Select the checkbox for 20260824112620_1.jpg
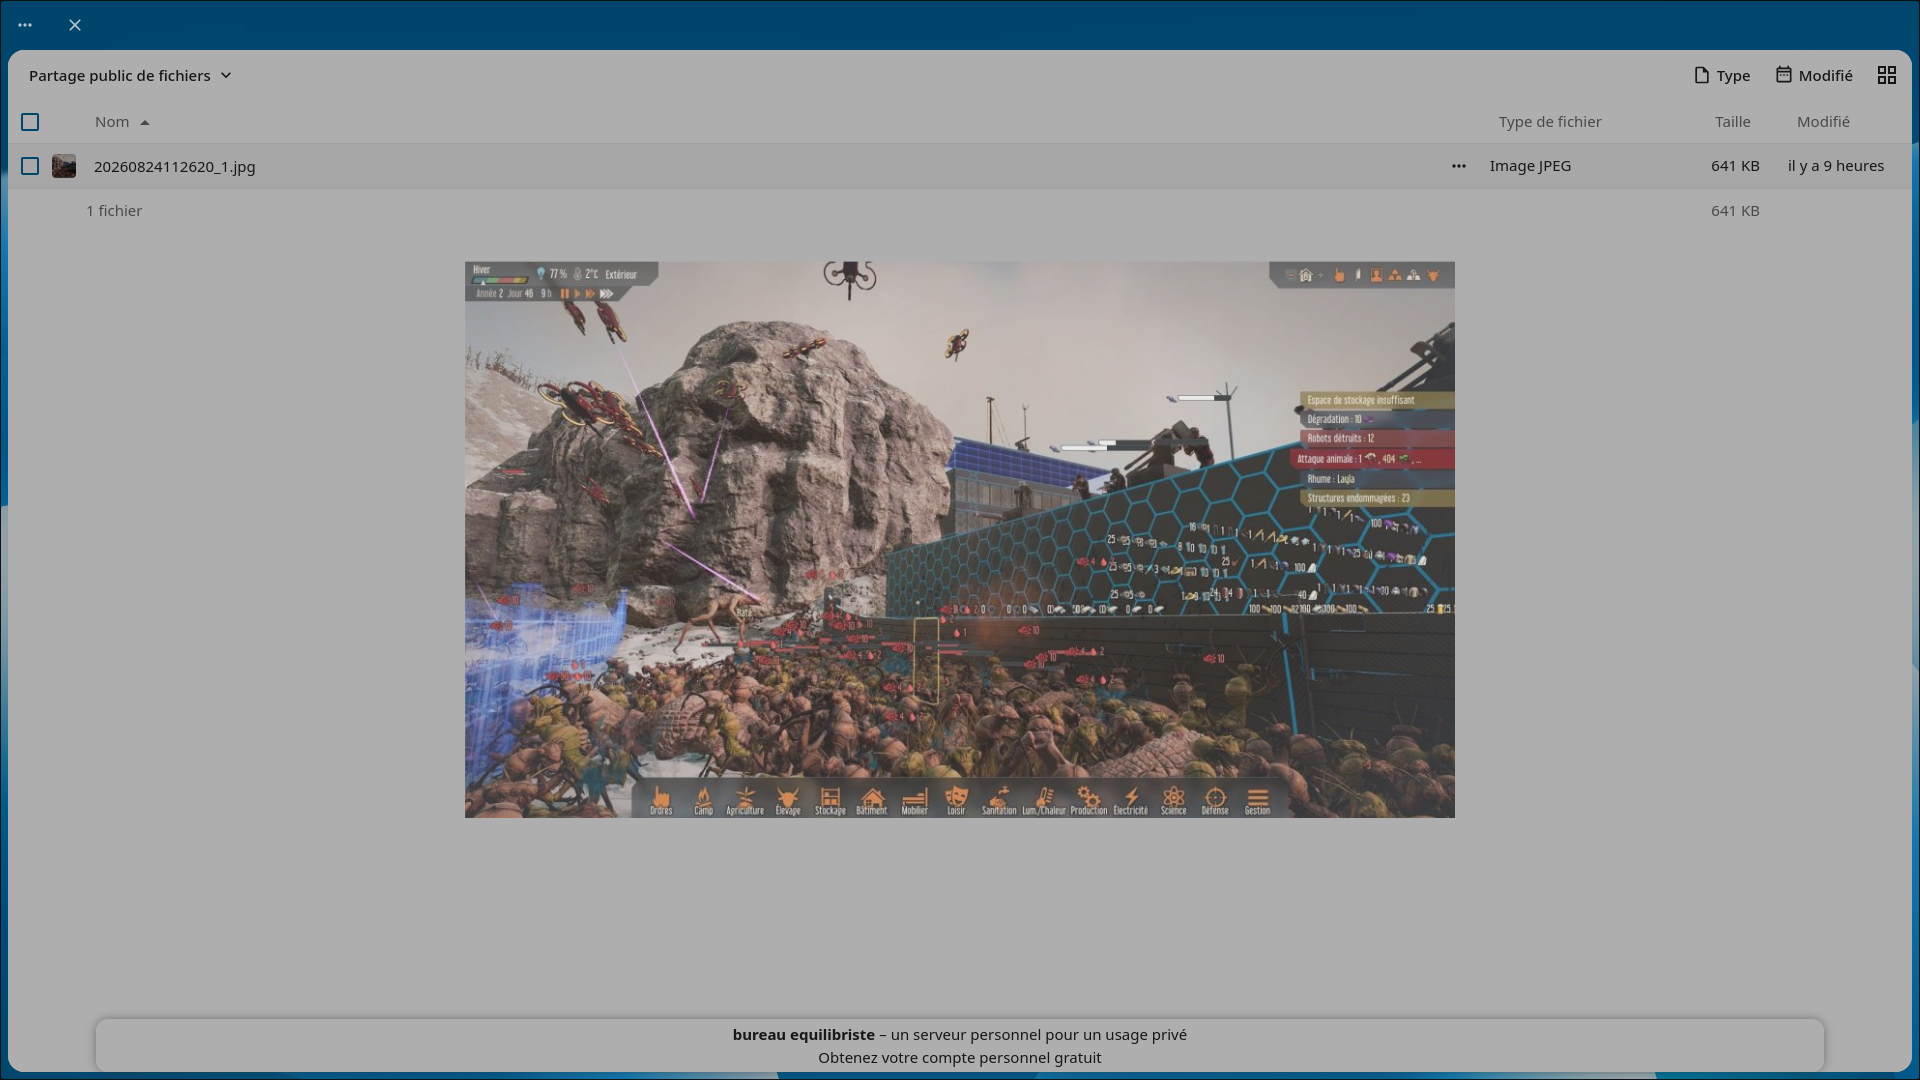The image size is (1920, 1080). [x=30, y=166]
